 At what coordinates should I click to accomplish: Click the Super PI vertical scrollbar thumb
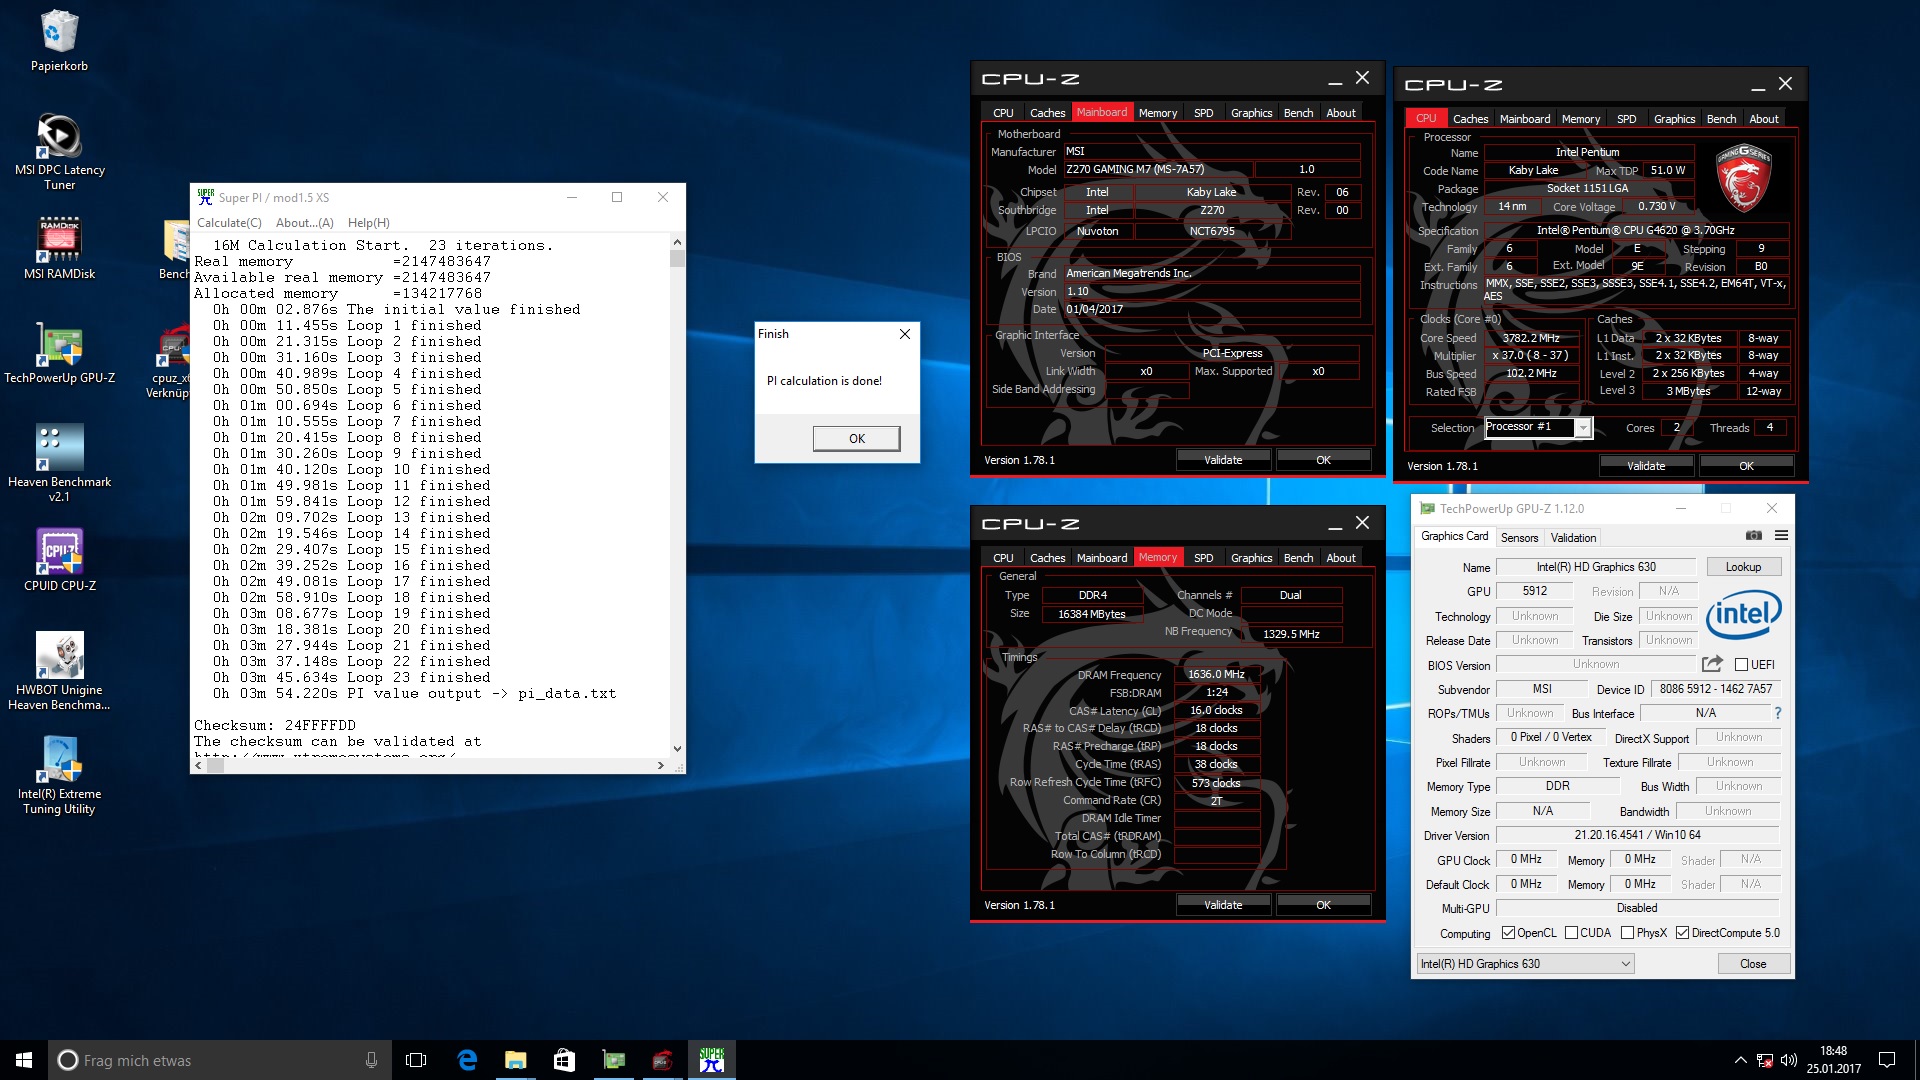[x=677, y=258]
